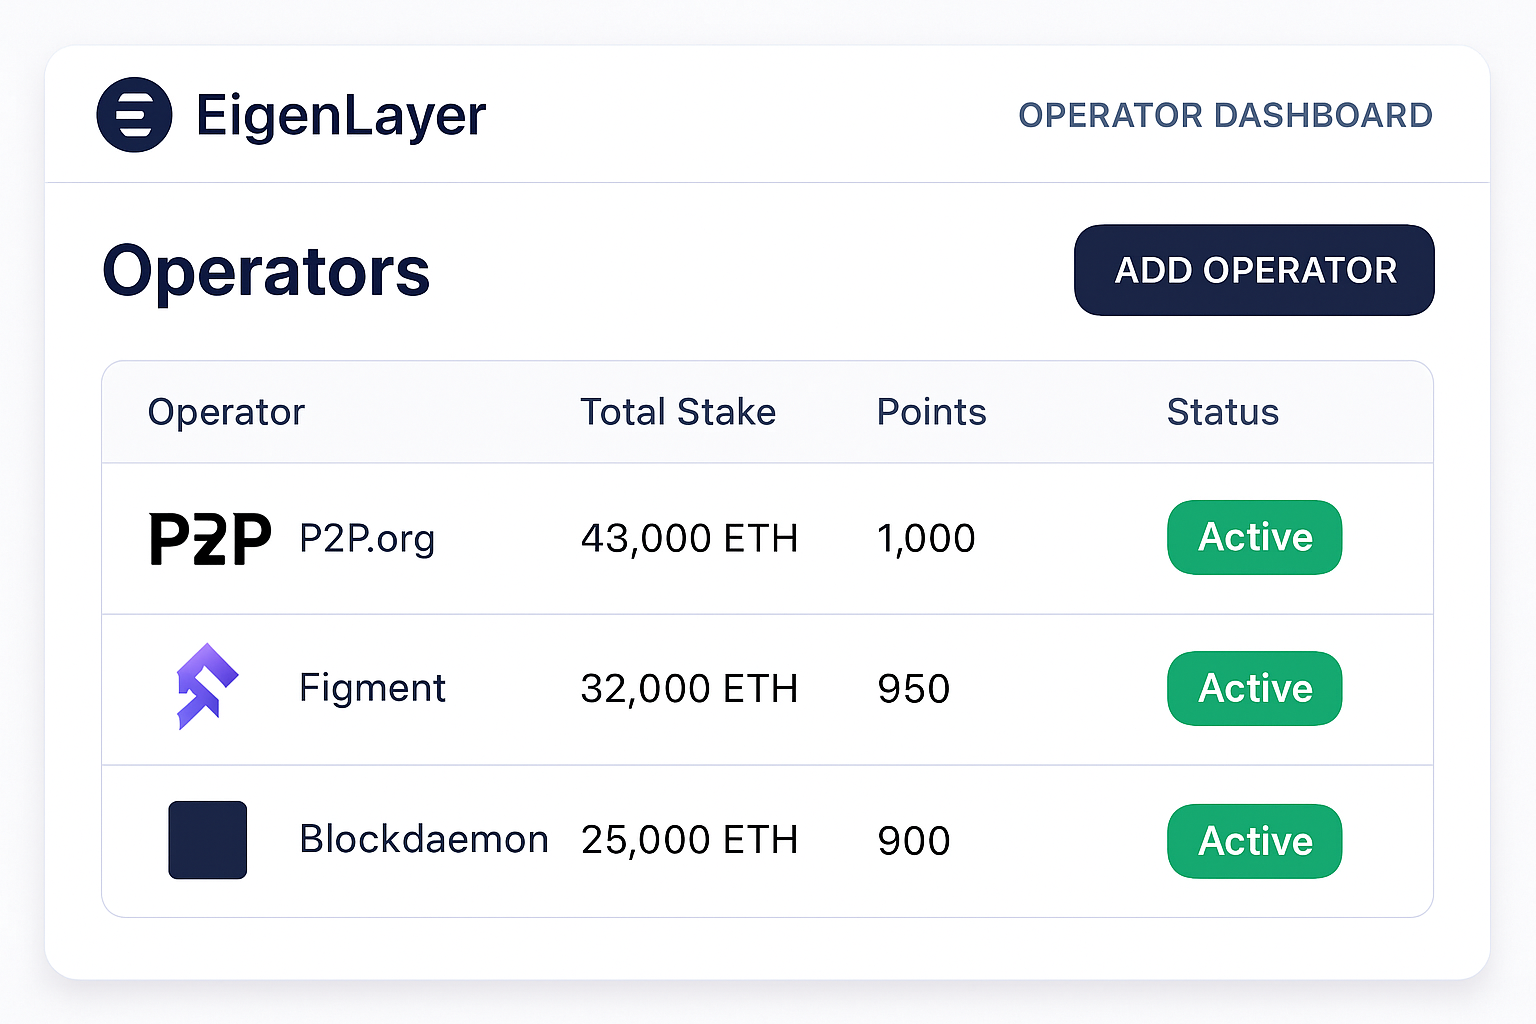Select the P2P.org operator logo
The width and height of the screenshot is (1536, 1024).
point(208,538)
